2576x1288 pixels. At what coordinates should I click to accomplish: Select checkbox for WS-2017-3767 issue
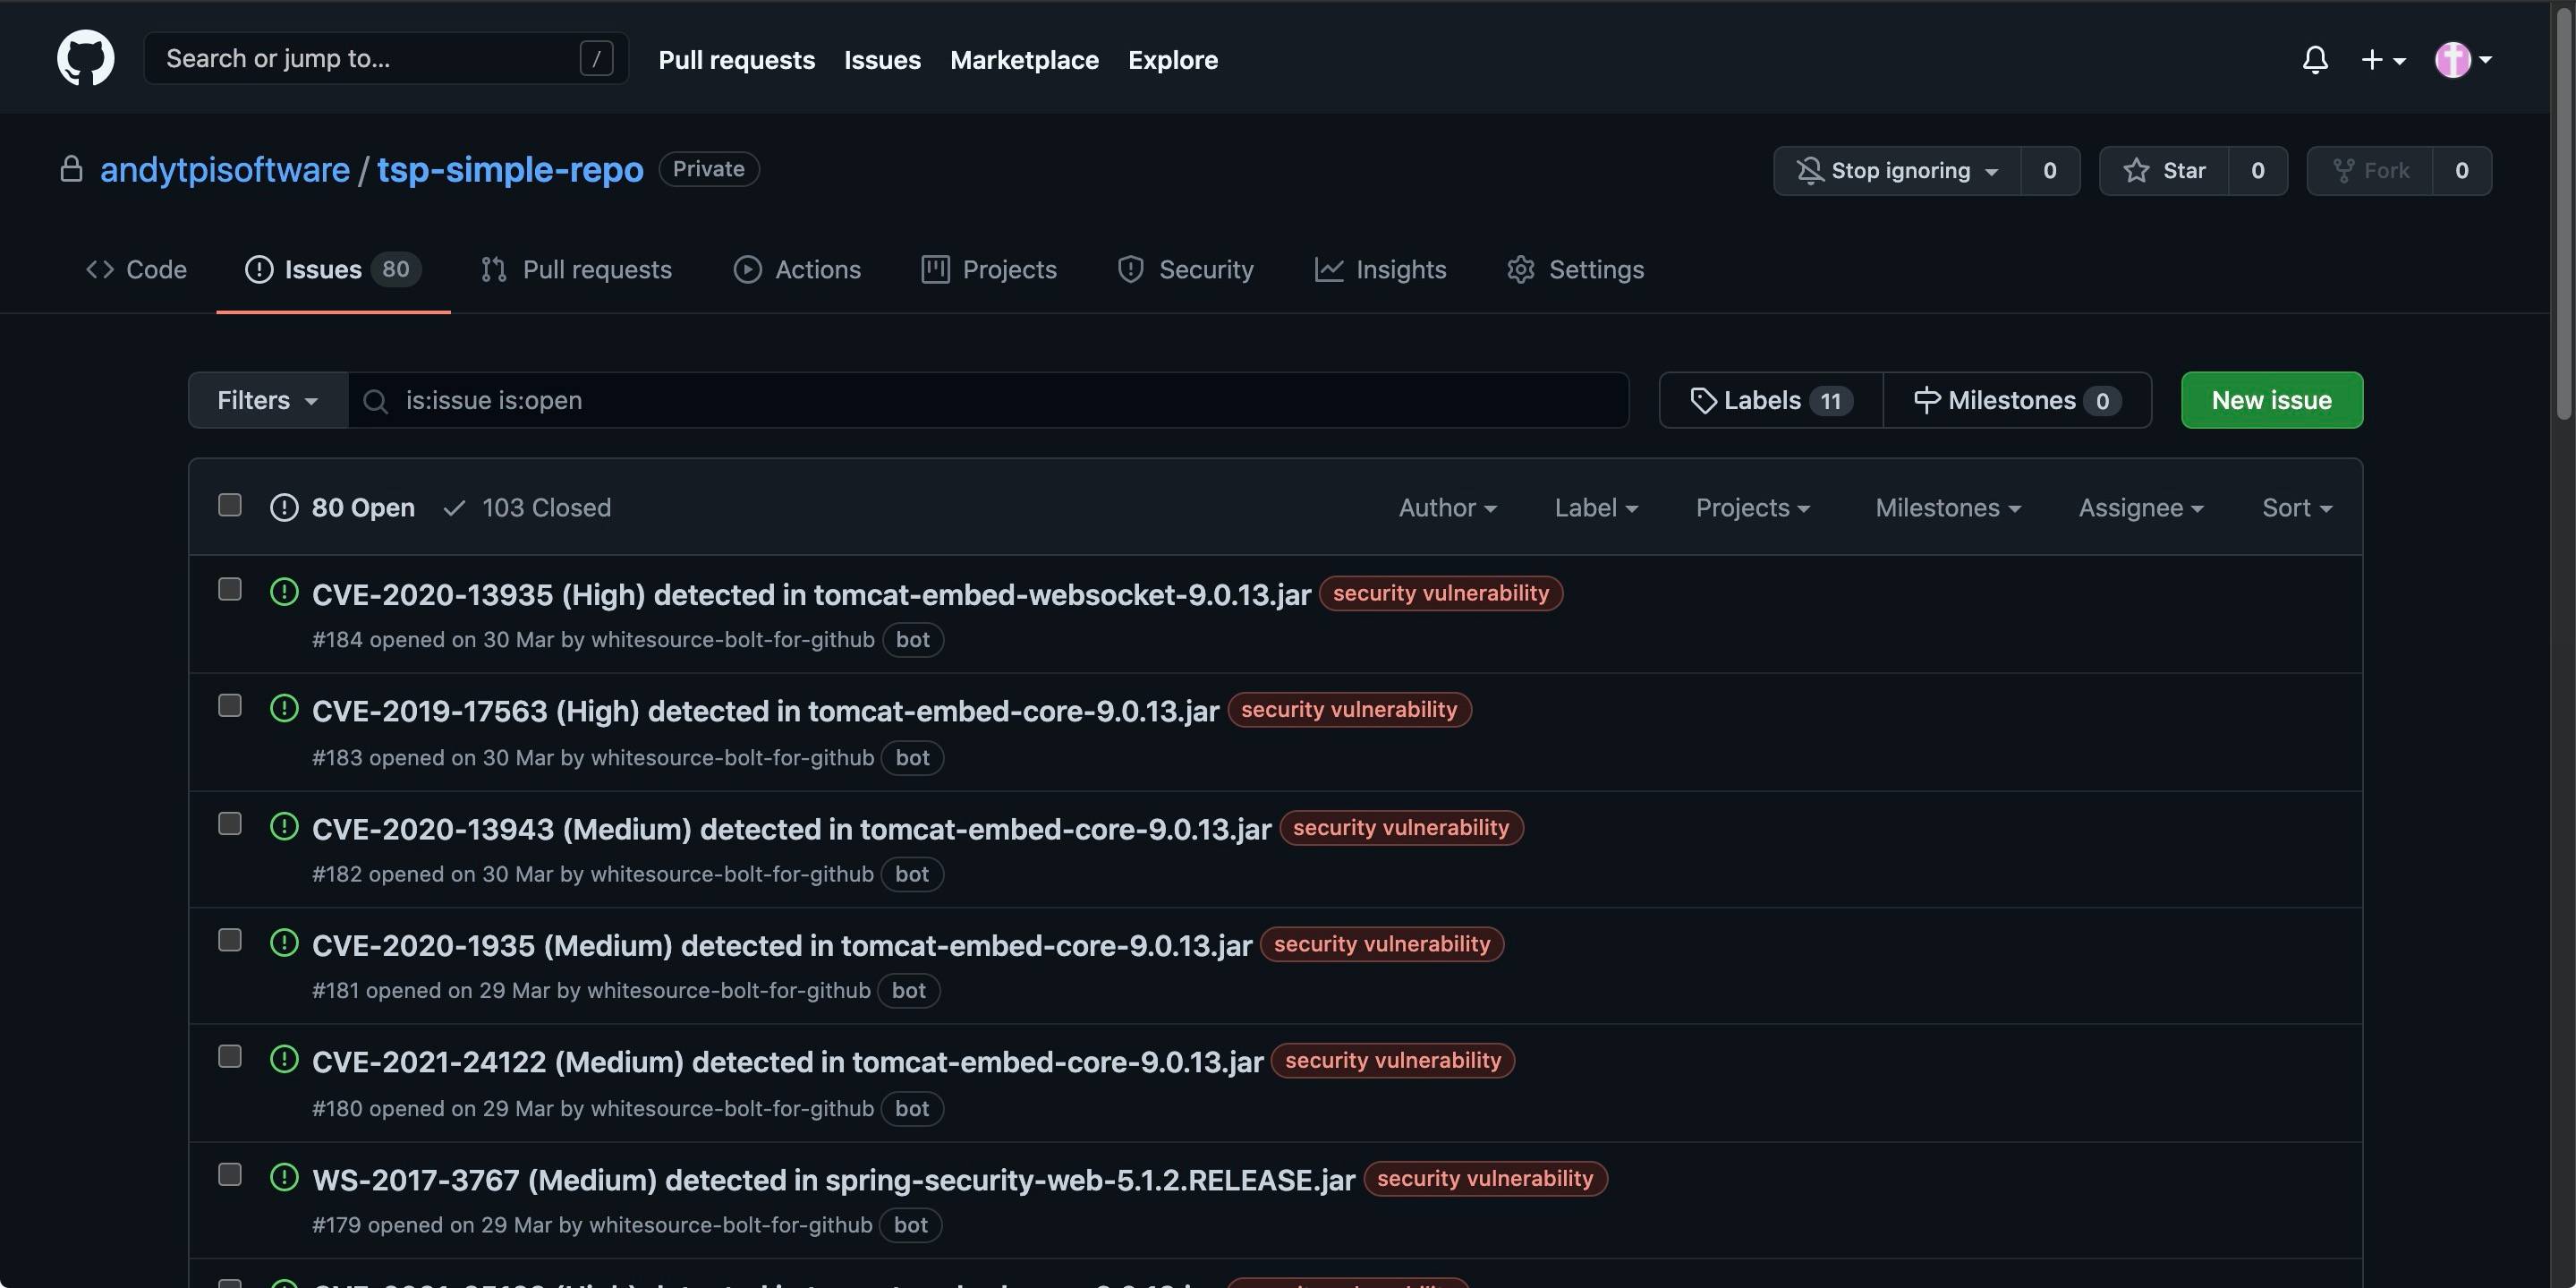pos(230,1174)
